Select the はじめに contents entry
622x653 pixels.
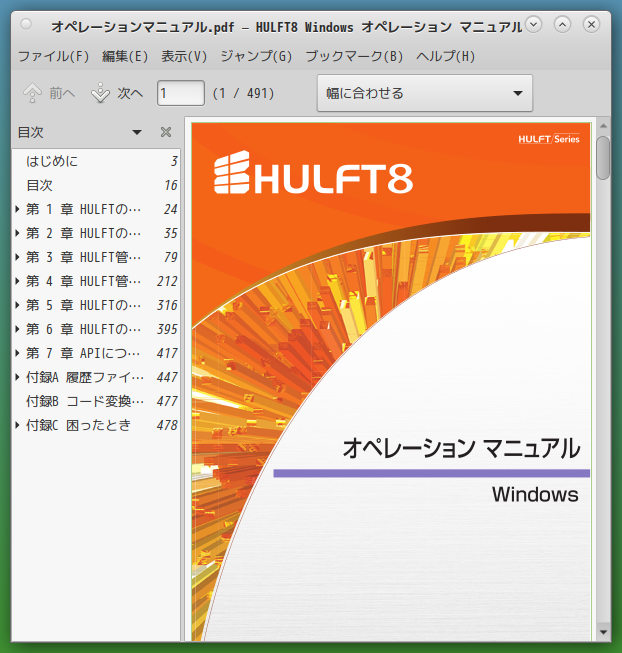(96, 161)
